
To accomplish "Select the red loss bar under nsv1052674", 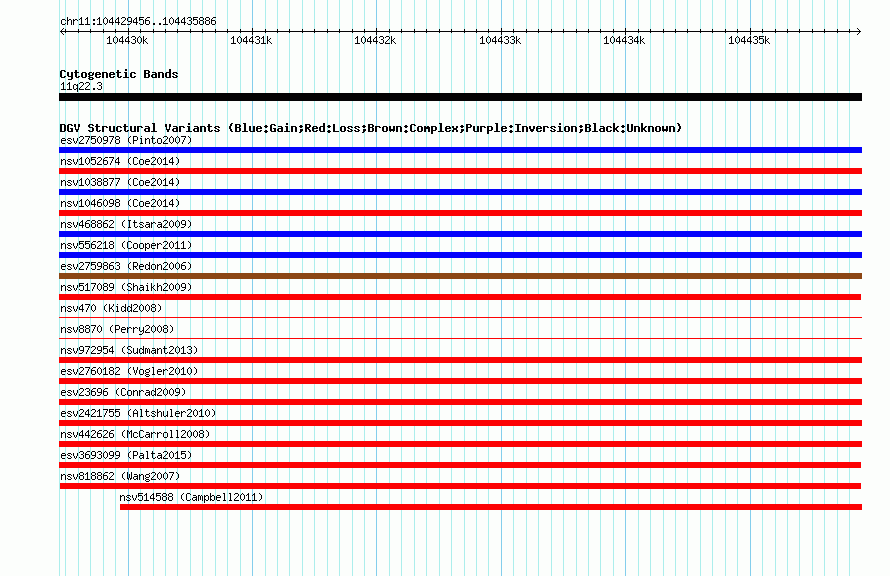I will 460,171.
